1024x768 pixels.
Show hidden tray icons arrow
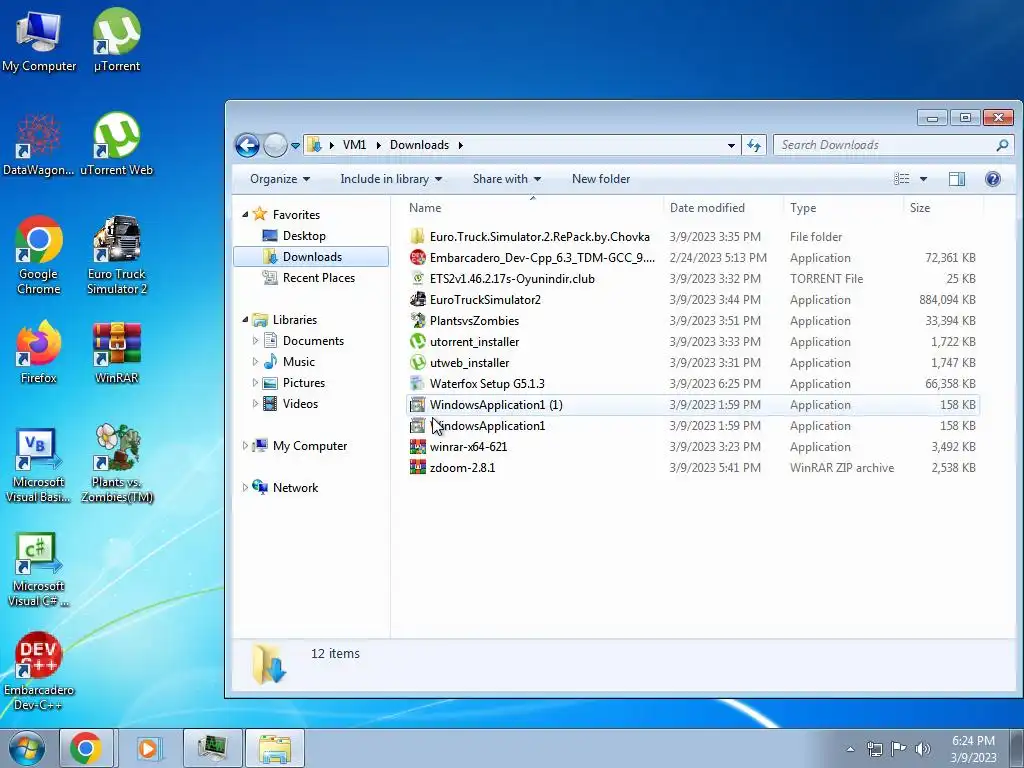(850, 749)
